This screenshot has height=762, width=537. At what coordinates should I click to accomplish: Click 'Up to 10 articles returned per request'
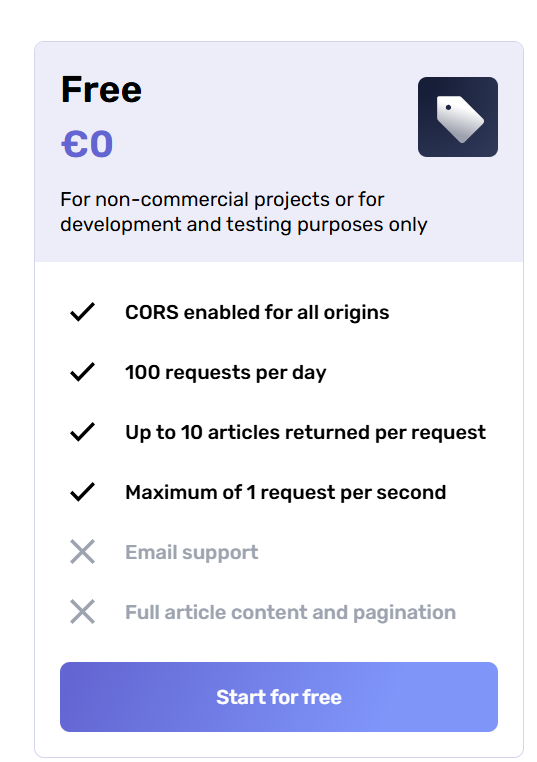[305, 433]
